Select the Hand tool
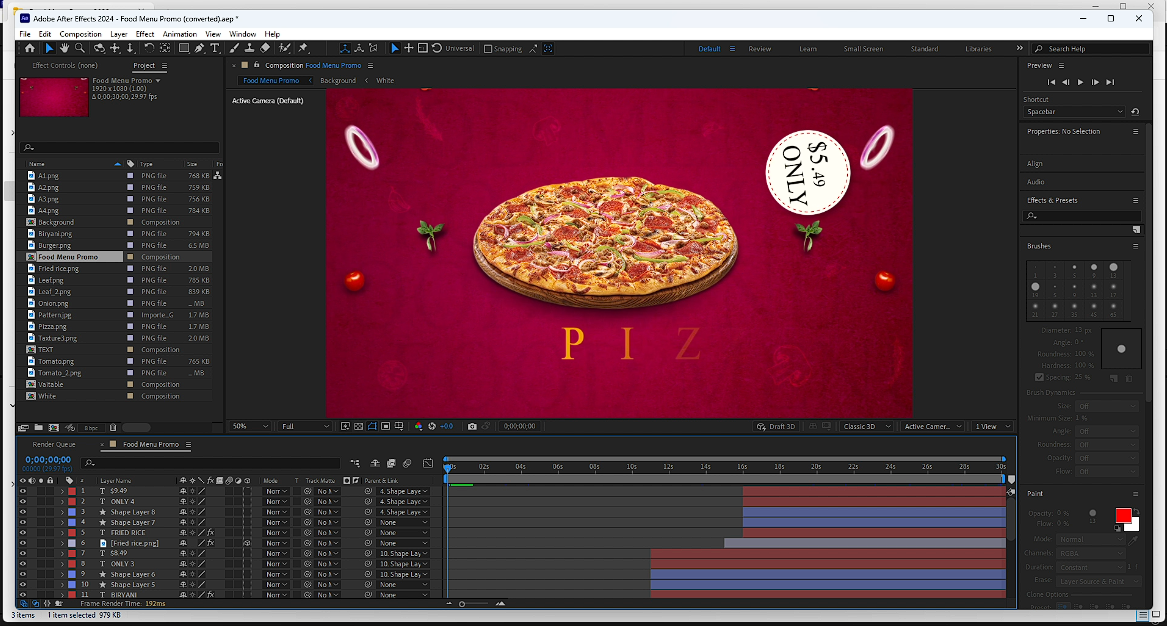 pos(65,48)
